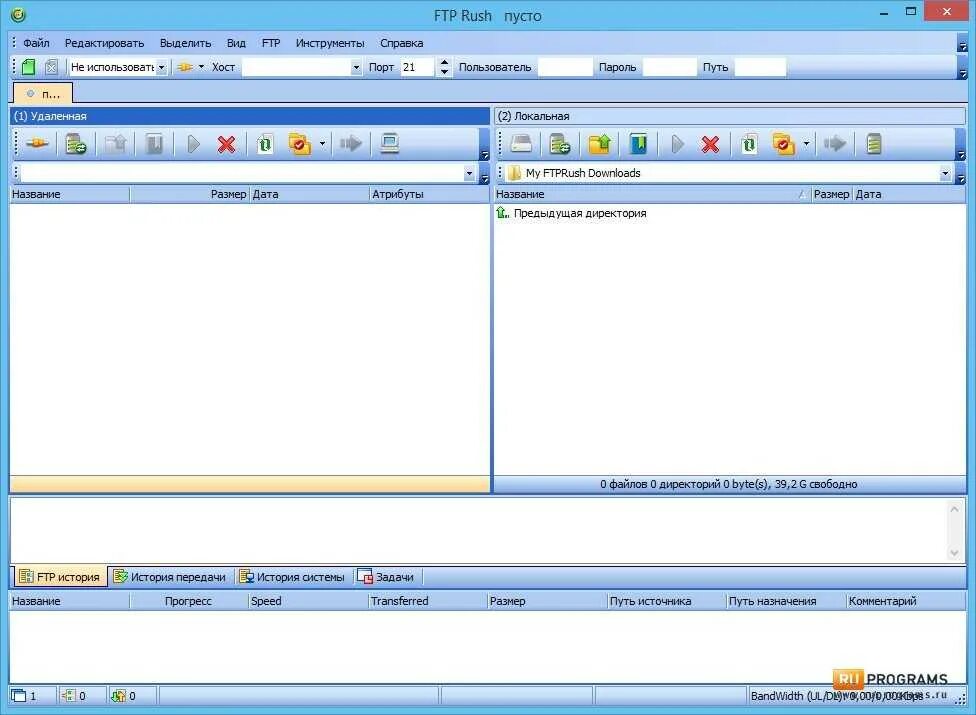
Task: Expand the arrow next to the quick connect plug
Action: (x=201, y=67)
